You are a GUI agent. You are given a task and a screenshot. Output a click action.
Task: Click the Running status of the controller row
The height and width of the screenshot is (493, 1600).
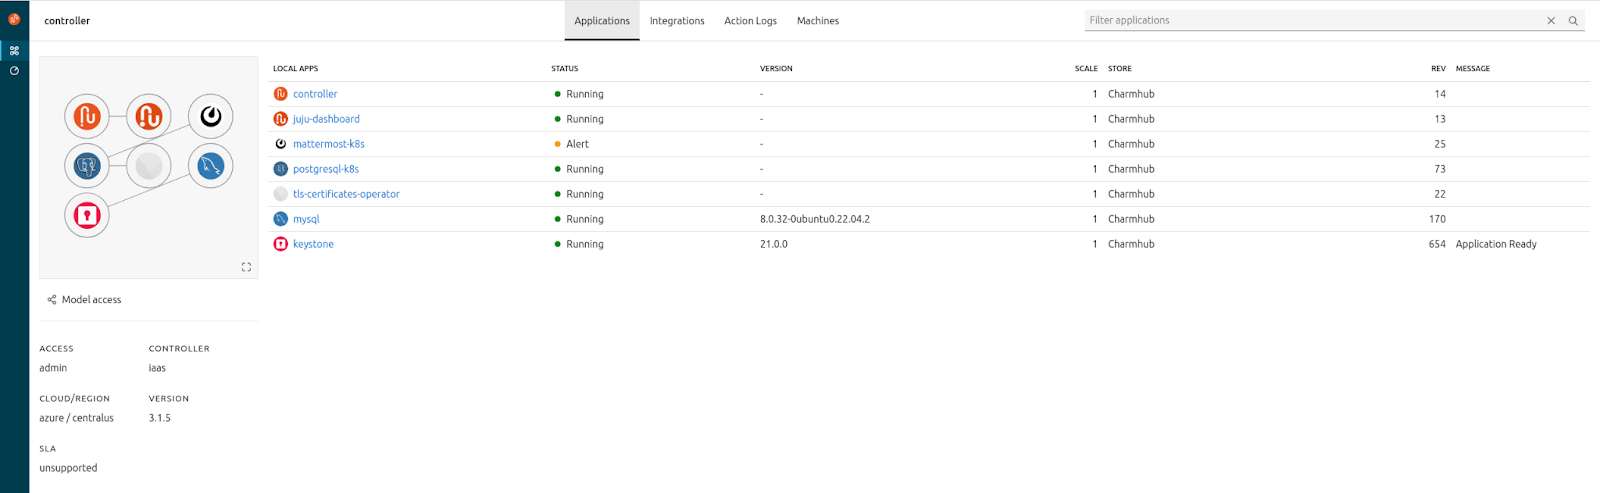[579, 94]
